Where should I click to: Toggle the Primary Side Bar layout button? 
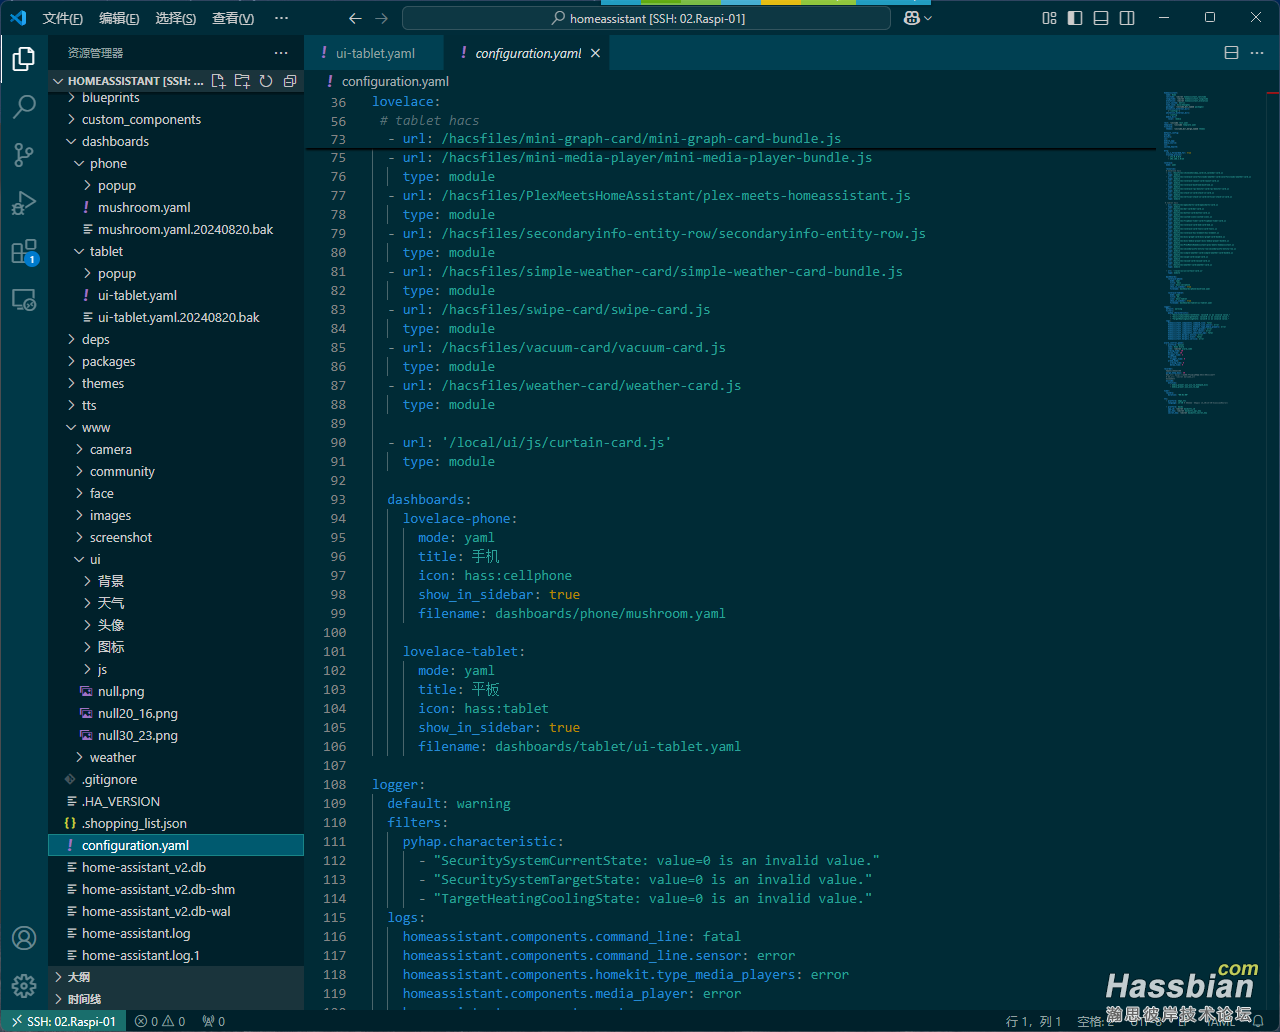tap(1075, 18)
